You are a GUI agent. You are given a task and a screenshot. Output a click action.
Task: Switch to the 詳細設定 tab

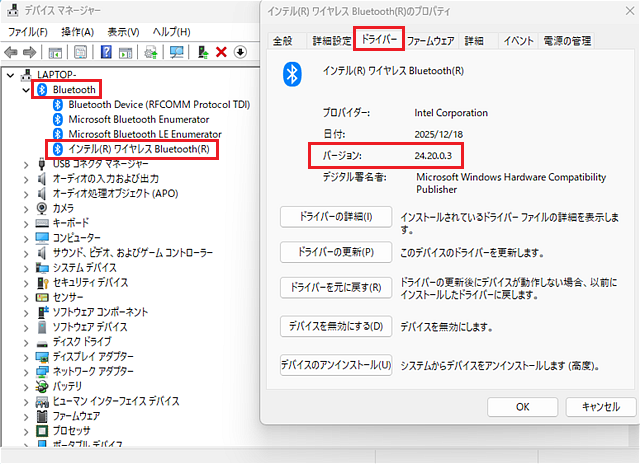point(332,41)
